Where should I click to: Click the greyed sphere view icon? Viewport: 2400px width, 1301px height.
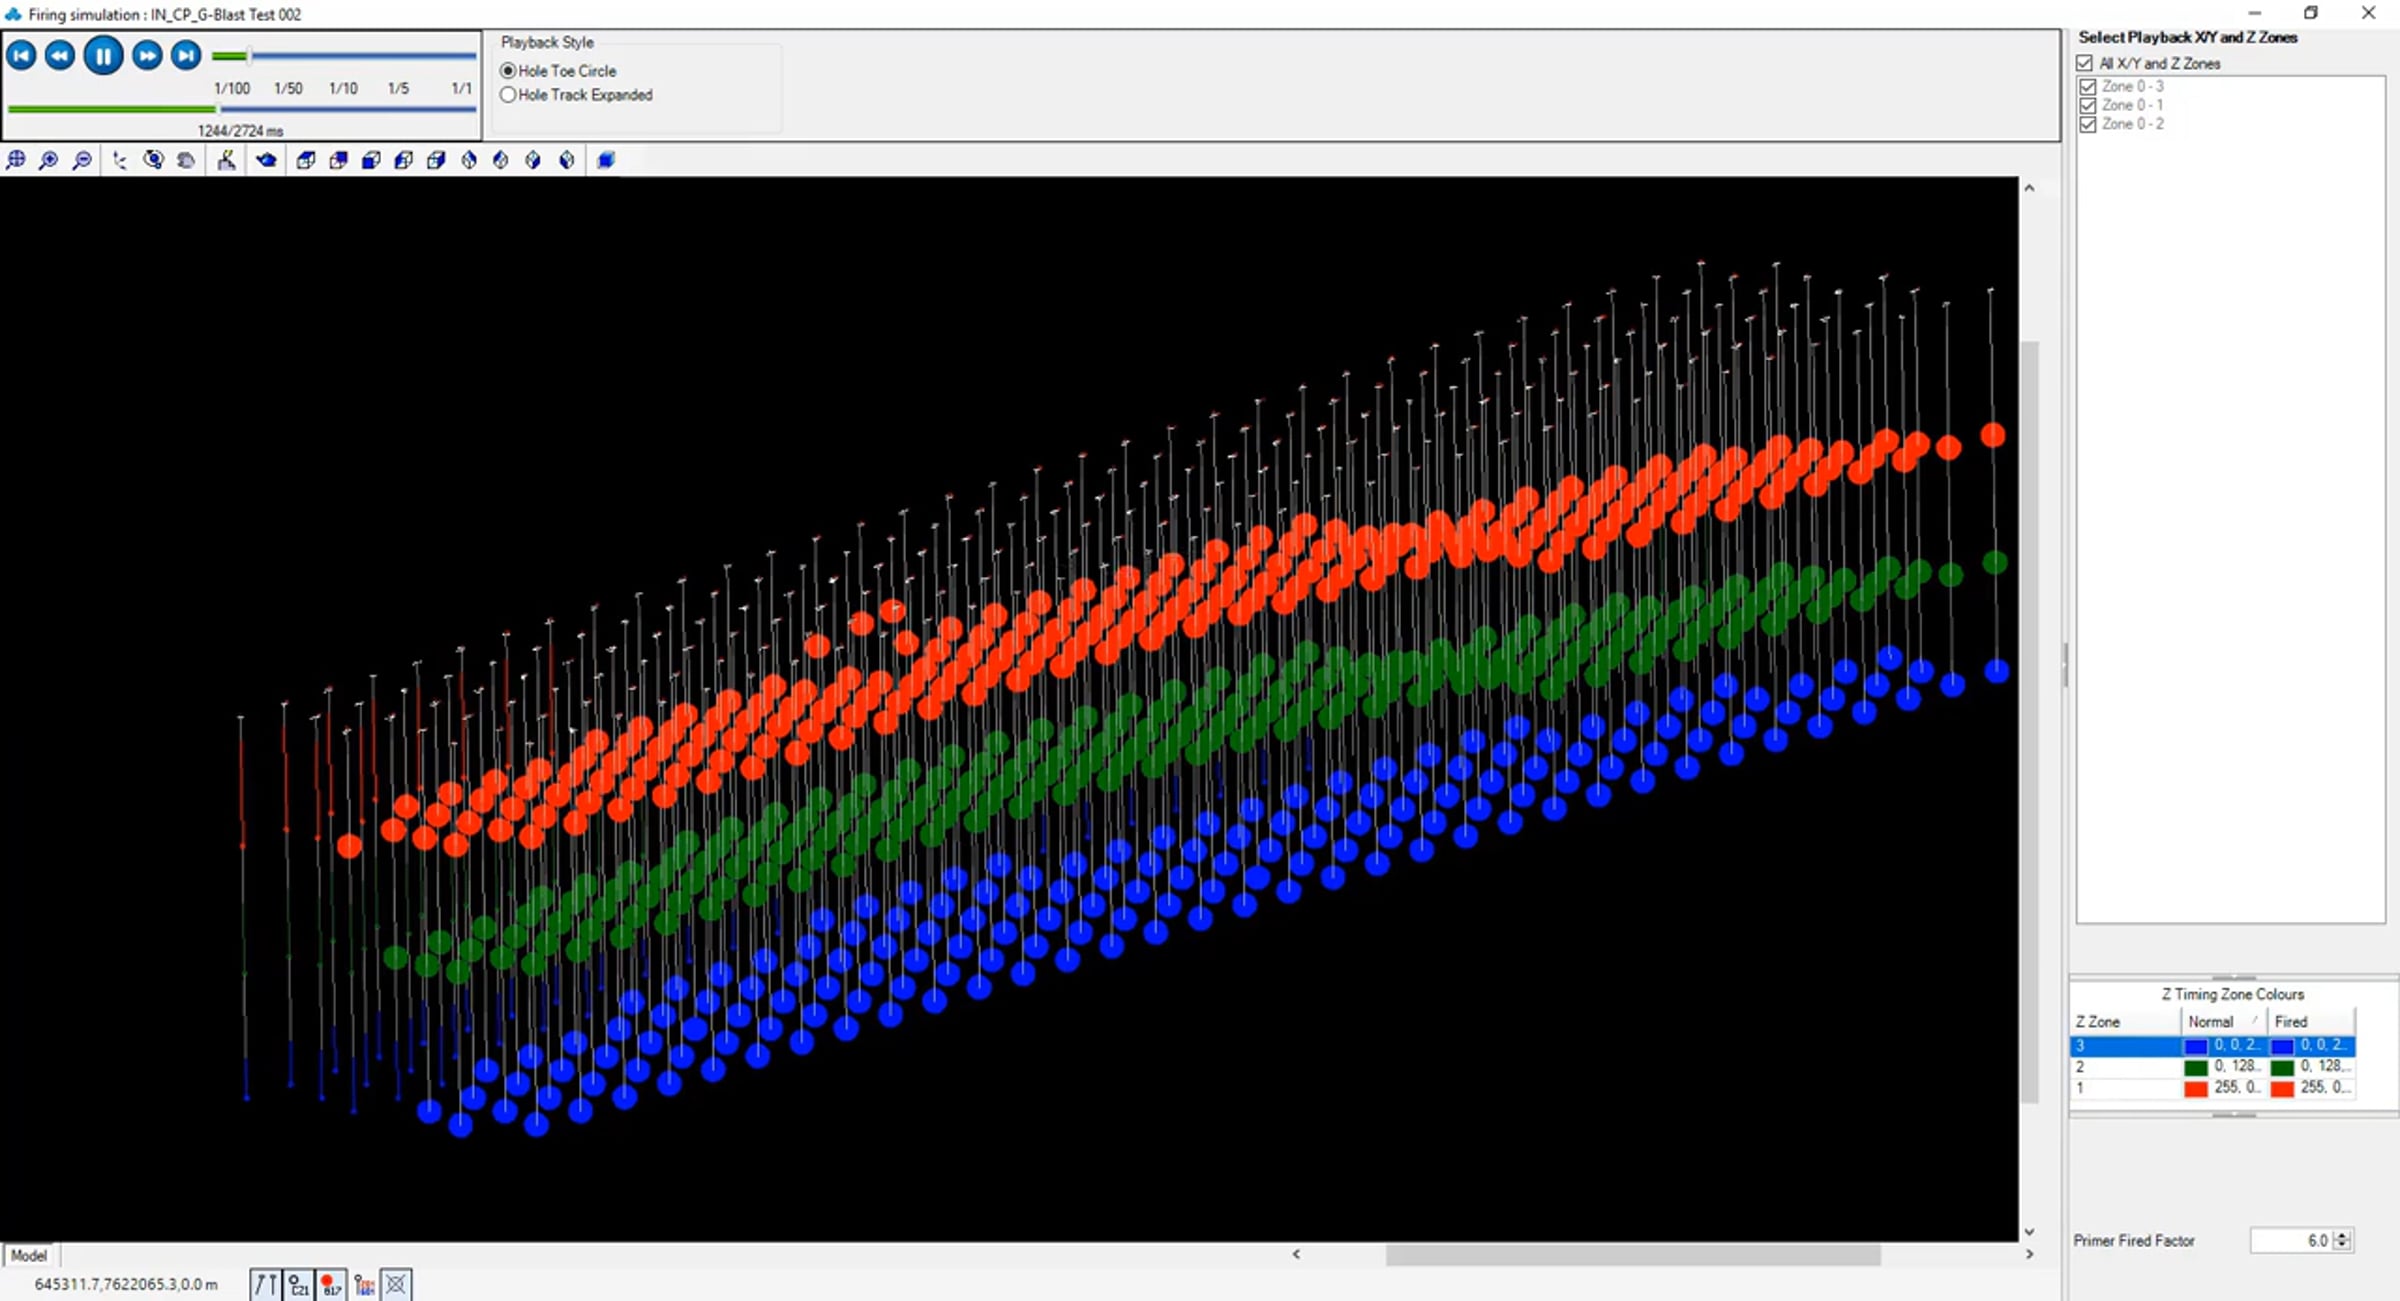pos(186,160)
